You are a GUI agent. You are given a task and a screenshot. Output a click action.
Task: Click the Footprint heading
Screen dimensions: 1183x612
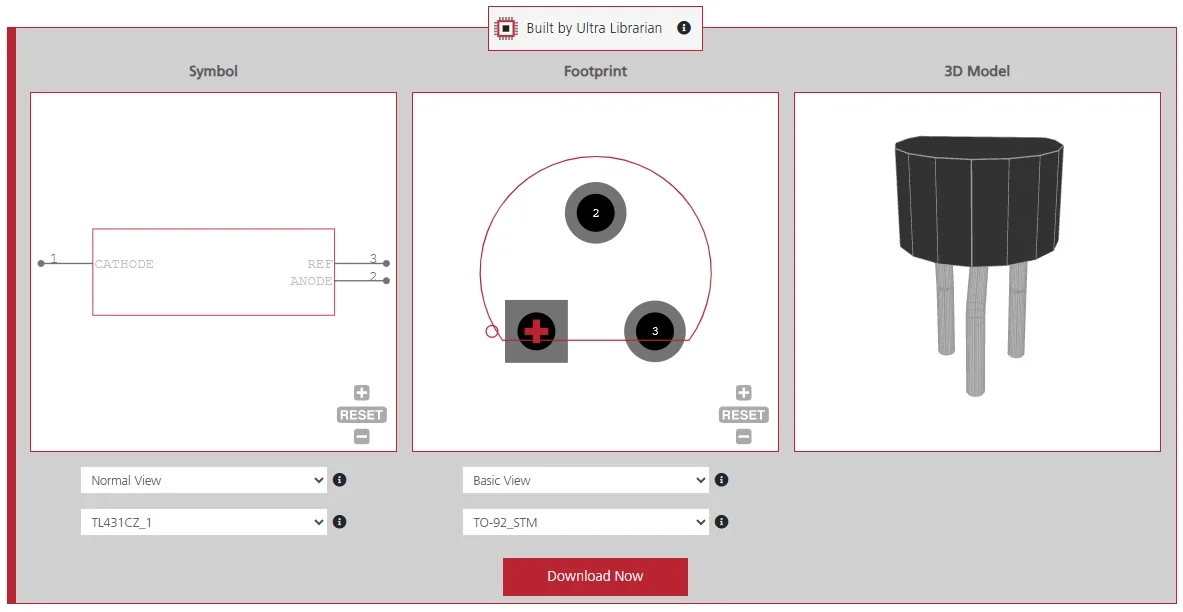(x=595, y=71)
